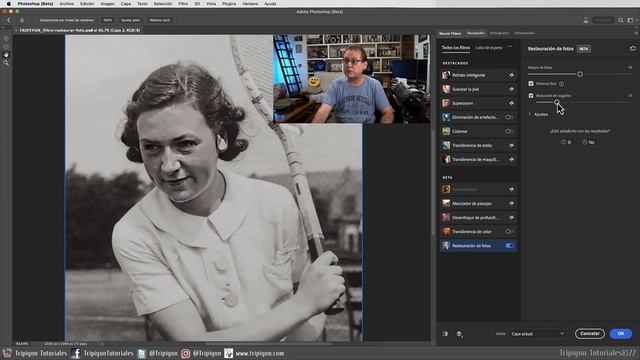640x360 pixels.
Task: Click the three-dots more options in filter list
Action: pyautogui.click(x=509, y=47)
